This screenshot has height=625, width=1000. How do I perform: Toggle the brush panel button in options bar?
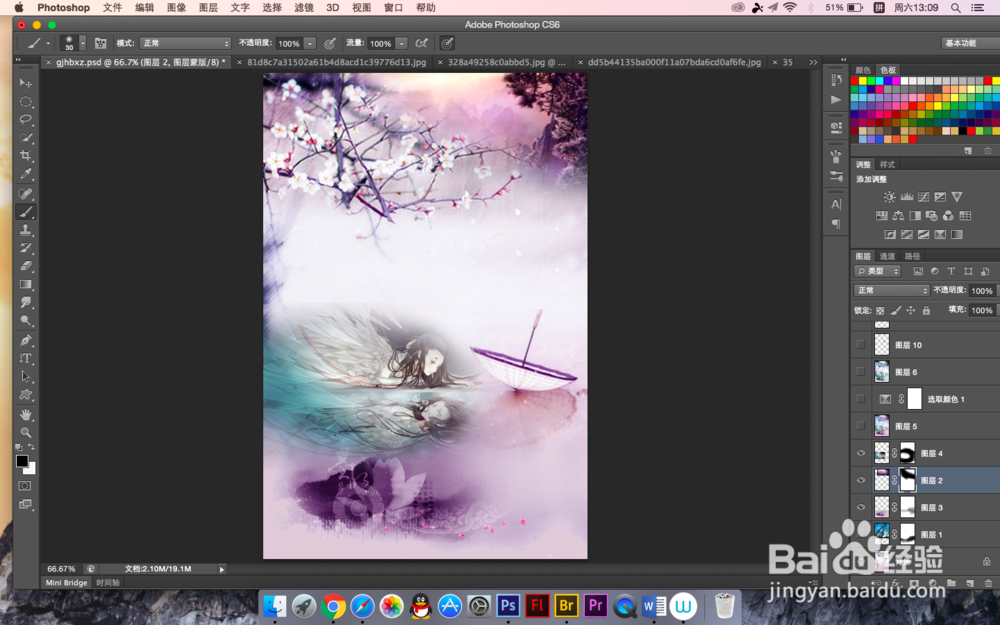[x=100, y=43]
